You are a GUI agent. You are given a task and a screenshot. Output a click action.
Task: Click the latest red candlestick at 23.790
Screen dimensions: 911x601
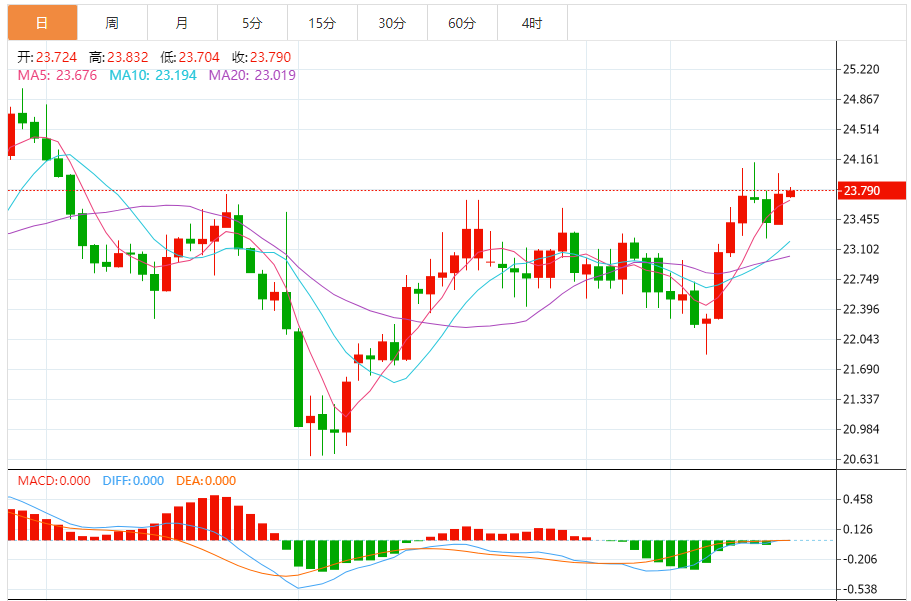click(x=791, y=193)
